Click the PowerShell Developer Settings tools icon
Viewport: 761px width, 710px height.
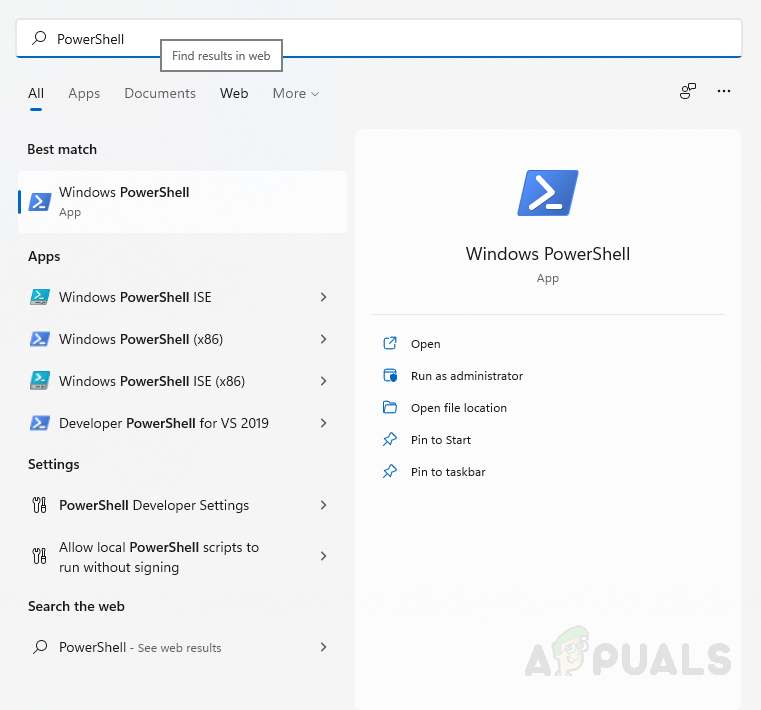(x=39, y=505)
